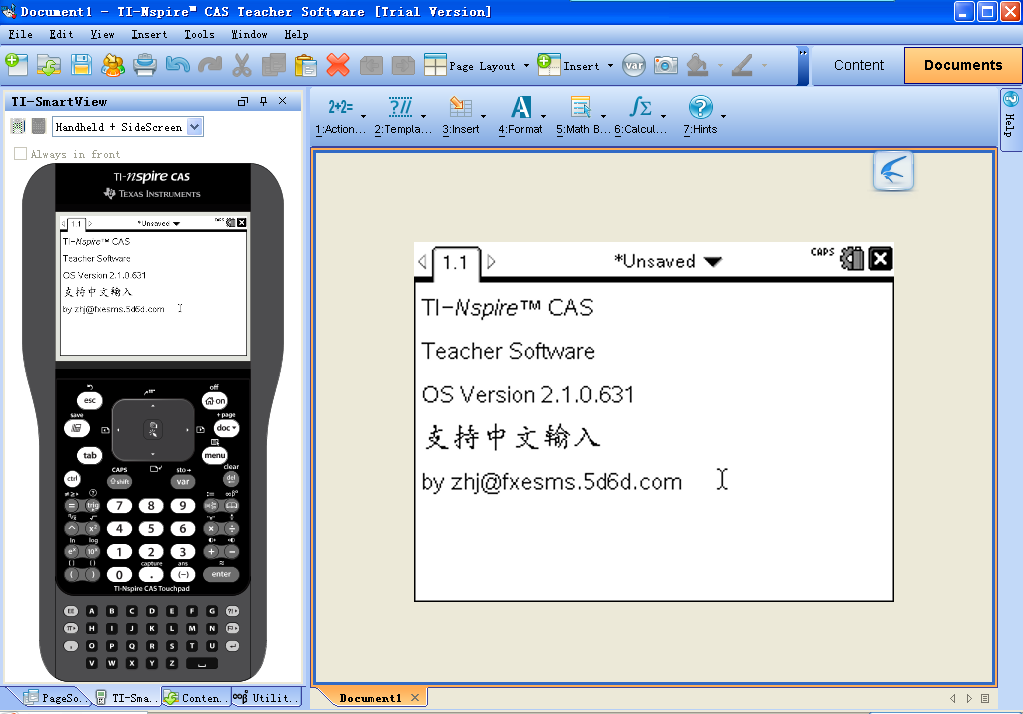Select page tab 1.1
1023x714 pixels.
(455, 262)
